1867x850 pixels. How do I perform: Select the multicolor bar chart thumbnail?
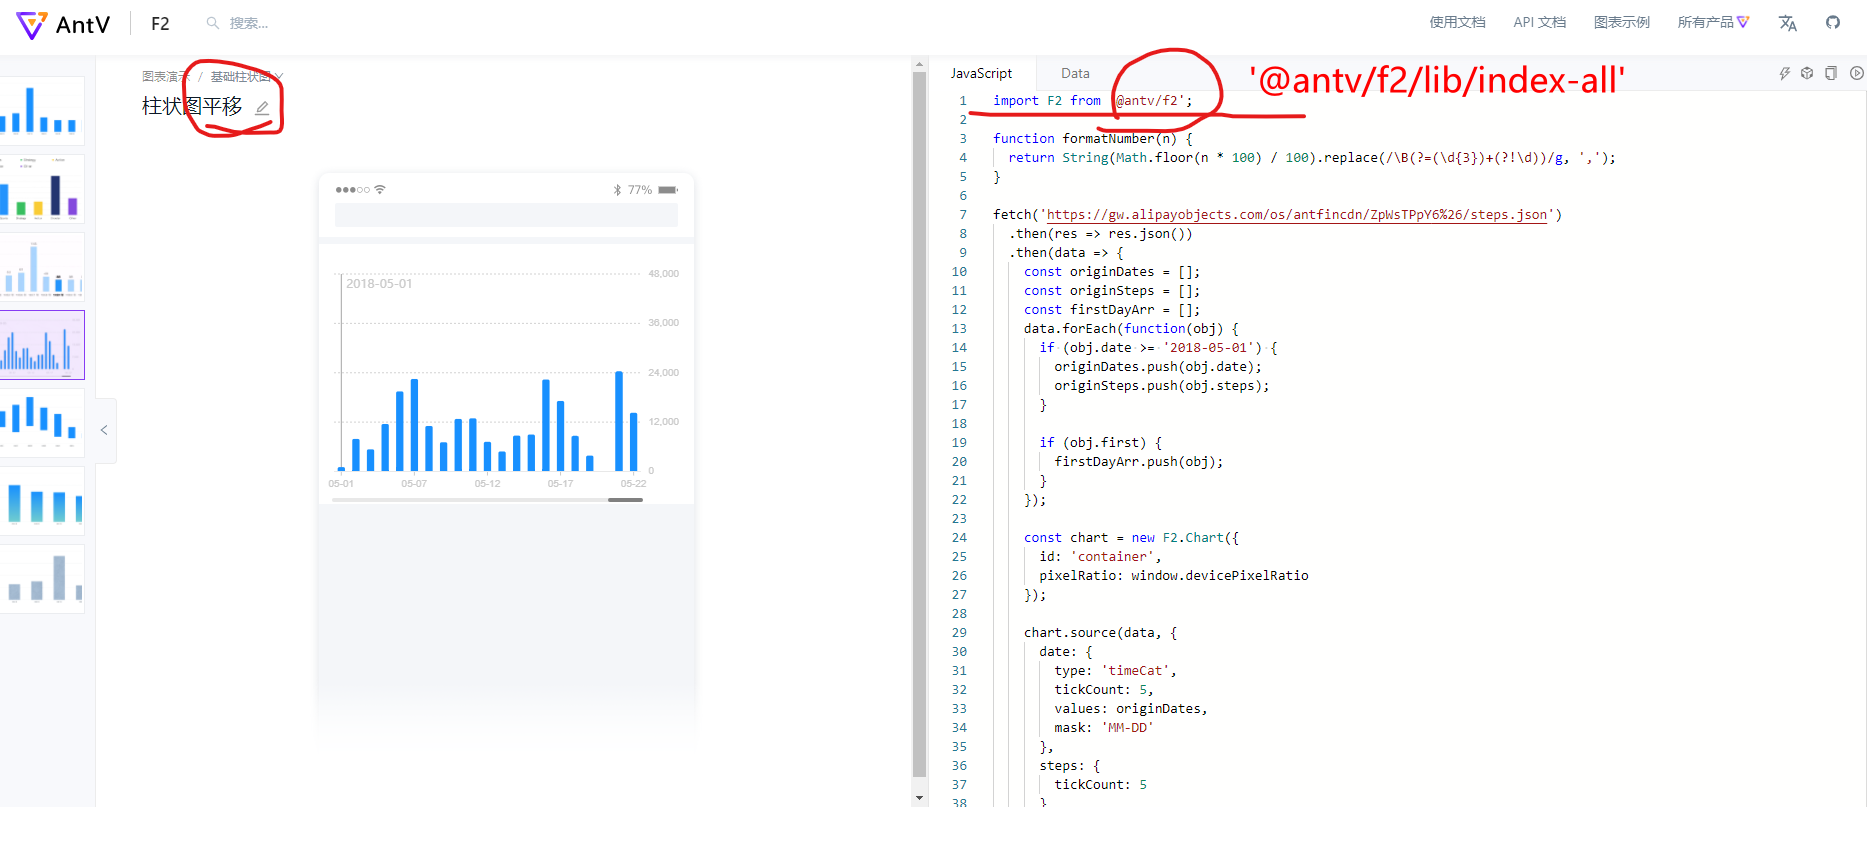pos(42,189)
